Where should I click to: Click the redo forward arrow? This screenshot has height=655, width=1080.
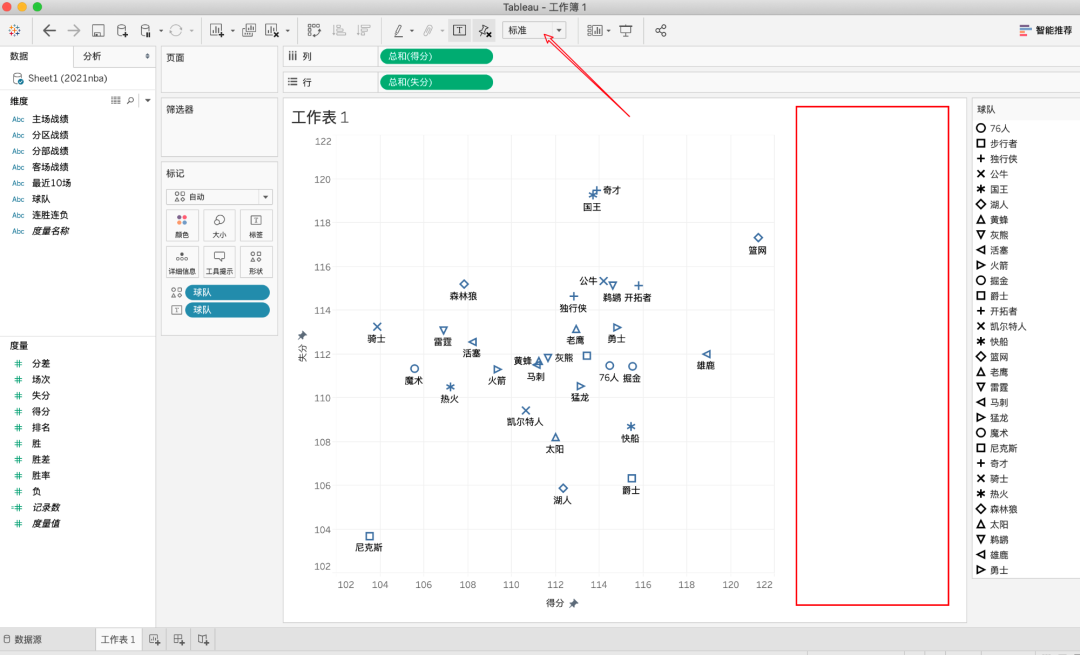click(x=73, y=30)
